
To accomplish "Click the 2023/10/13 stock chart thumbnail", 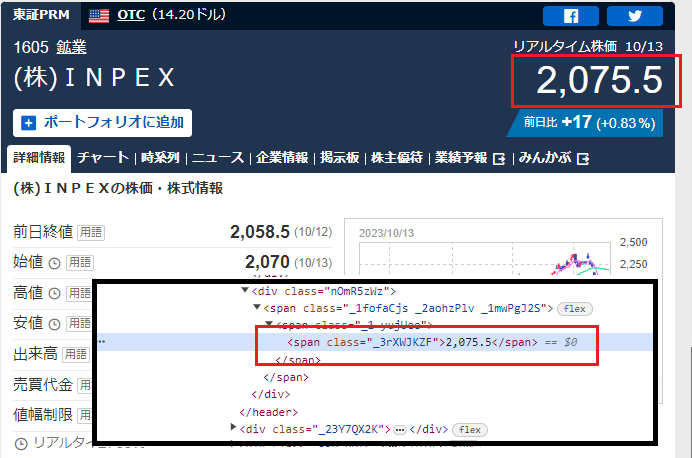I will [x=503, y=247].
